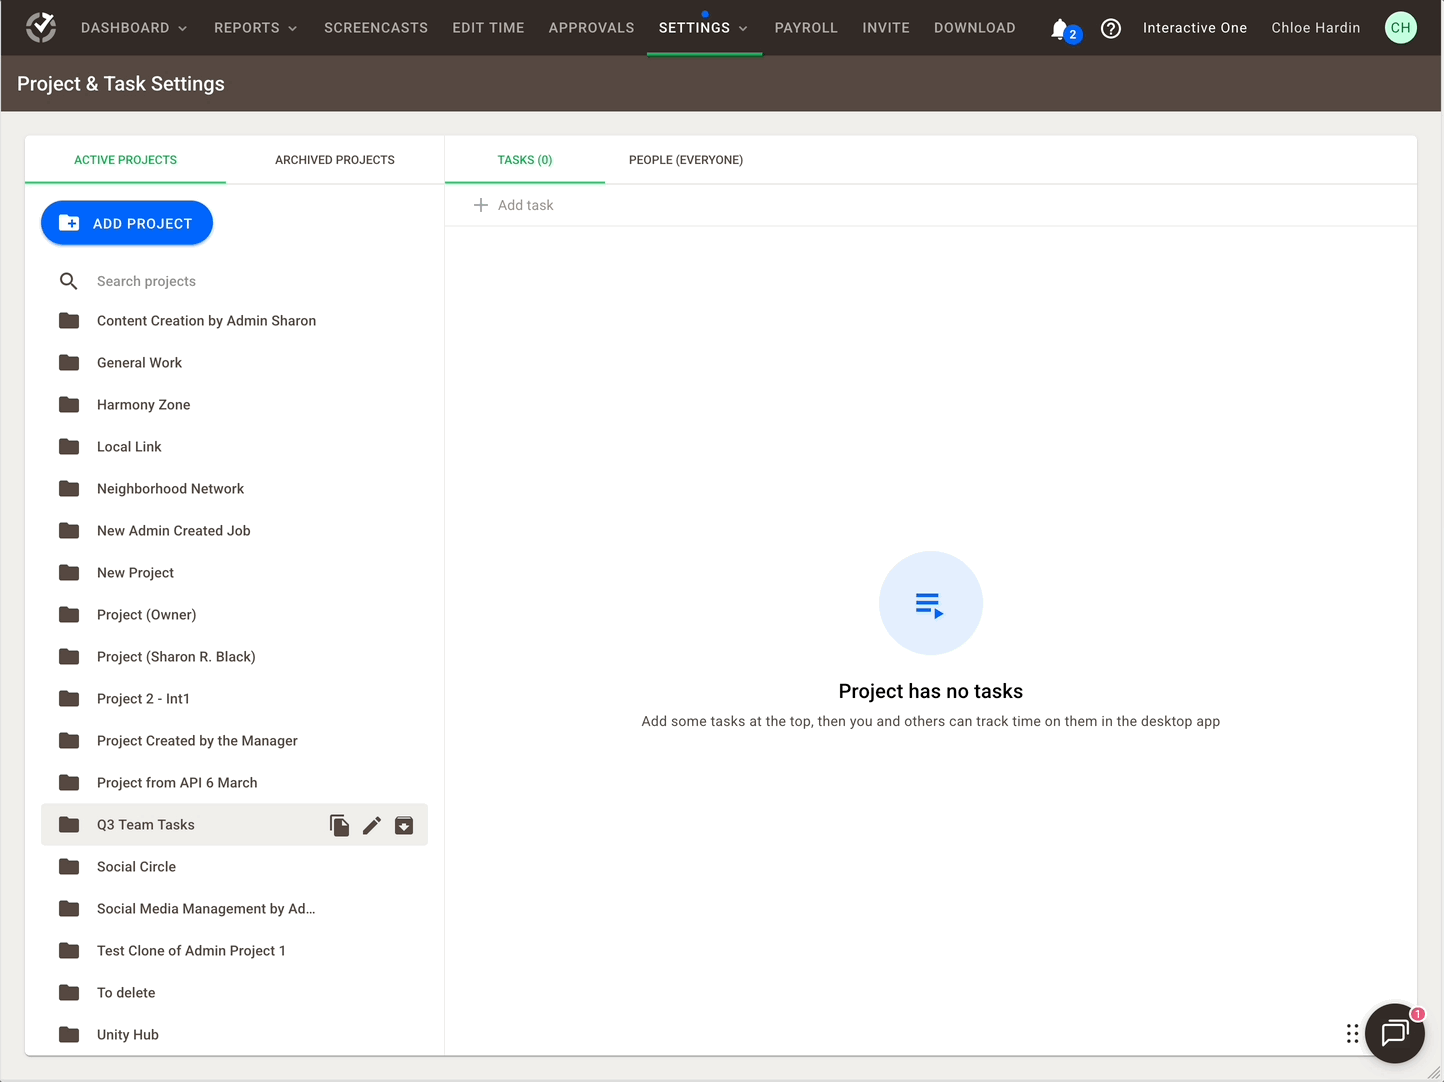The height and width of the screenshot is (1082, 1444).
Task: Click the duplicate icon on Q3 Team Tasks
Action: coord(340,825)
